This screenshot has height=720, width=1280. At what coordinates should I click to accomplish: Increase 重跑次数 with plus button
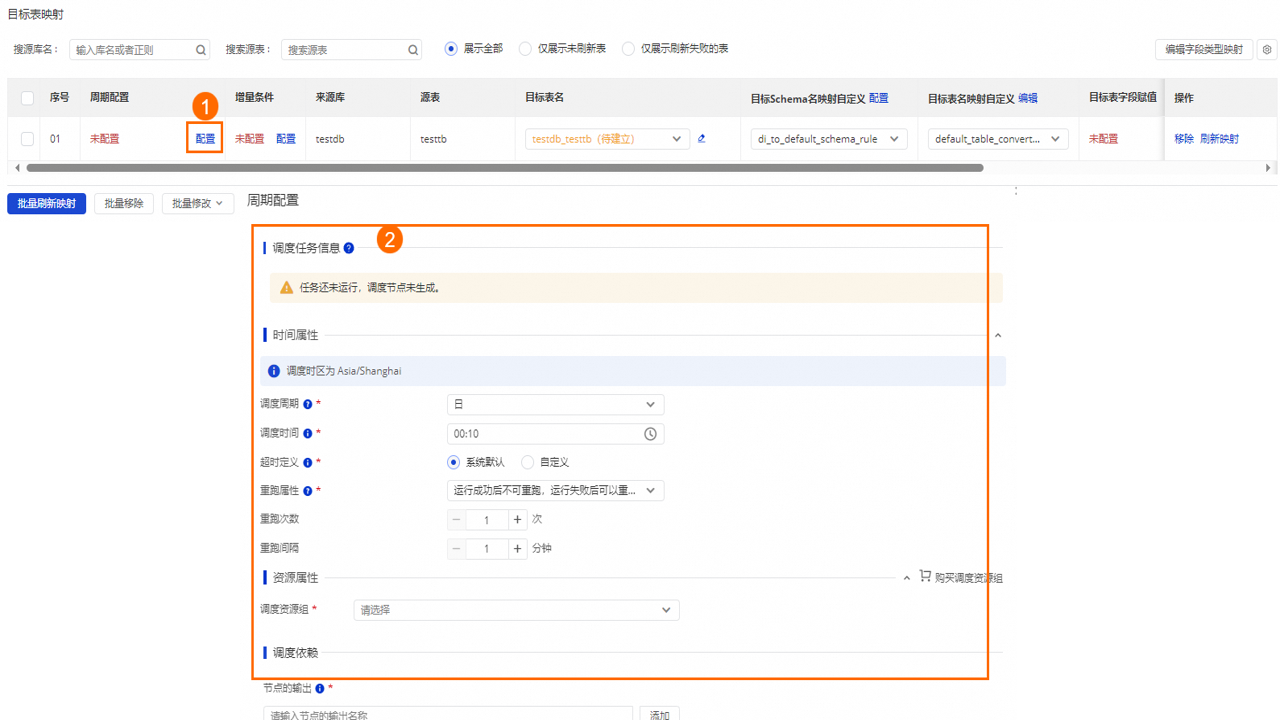(518, 520)
